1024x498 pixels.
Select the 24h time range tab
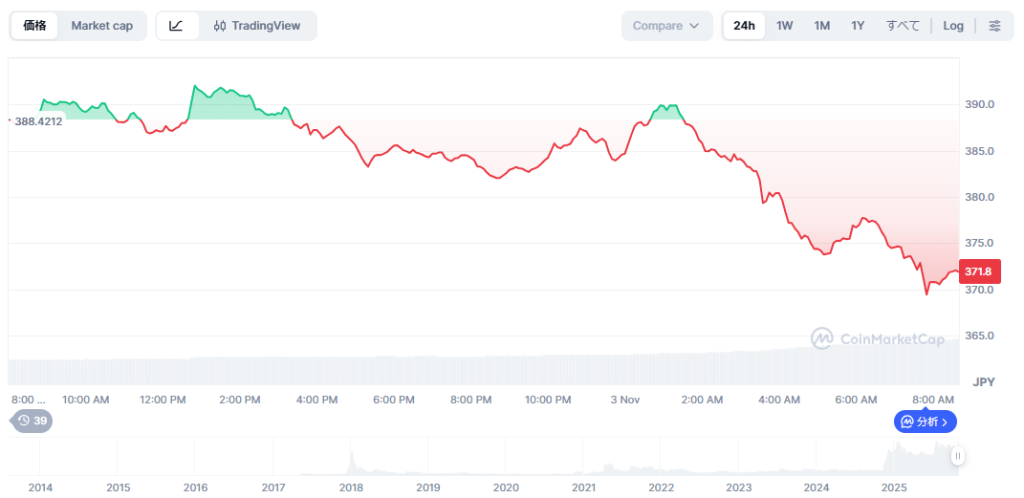click(x=744, y=26)
